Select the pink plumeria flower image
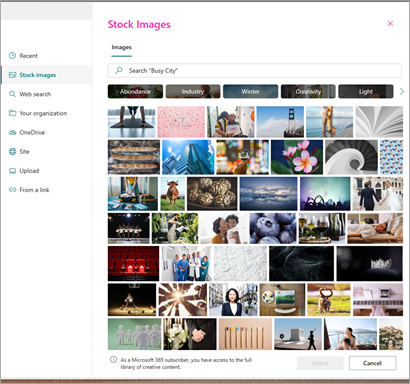 pos(297,157)
